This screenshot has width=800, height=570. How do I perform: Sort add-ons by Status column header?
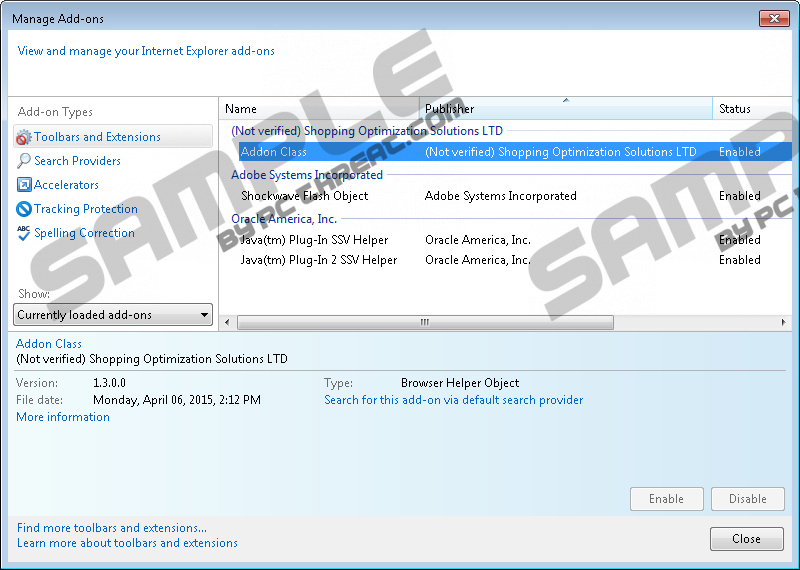pyautogui.click(x=750, y=109)
